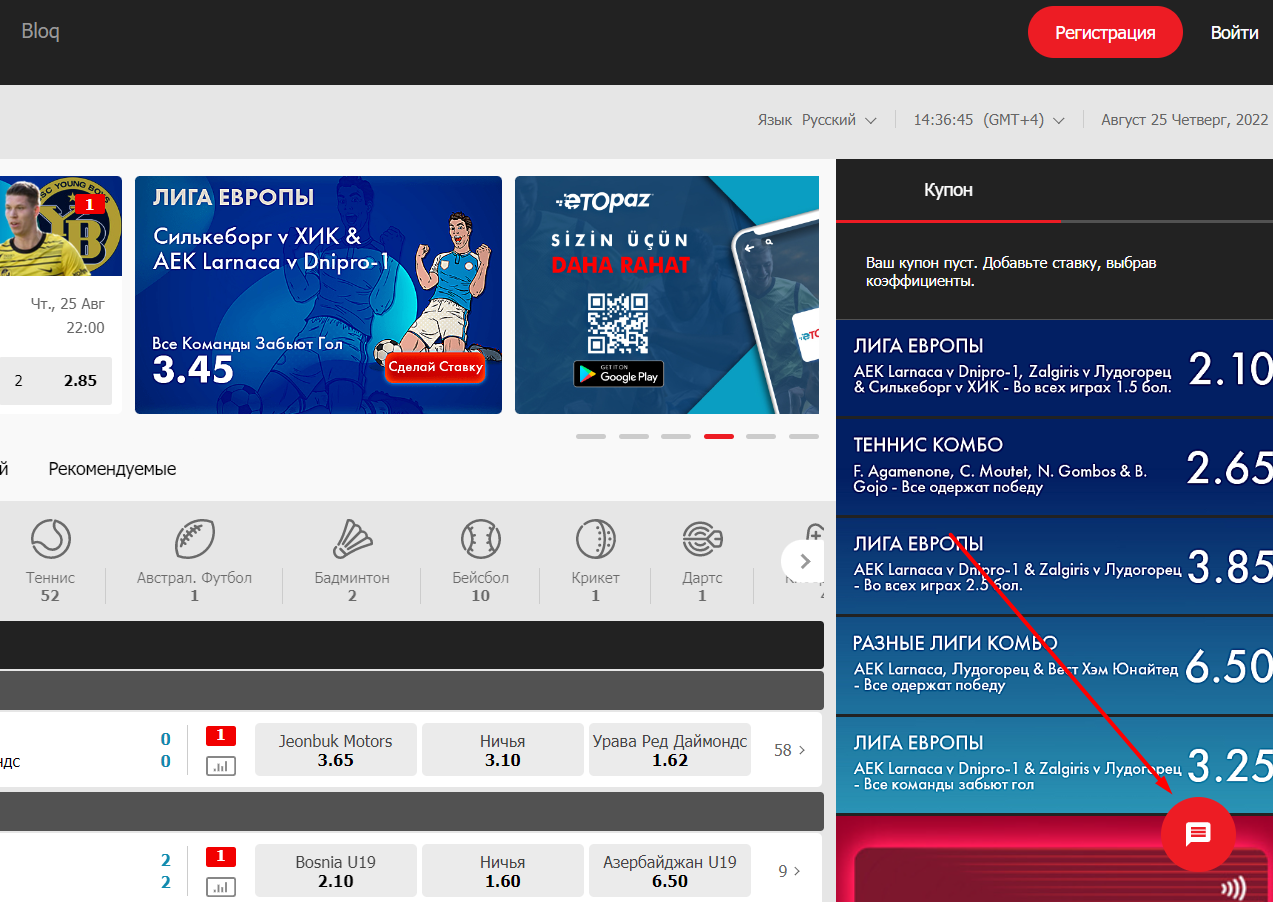This screenshot has width=1273, height=902.
Task: Click the QR code on the eTopaz banner
Action: 618,323
